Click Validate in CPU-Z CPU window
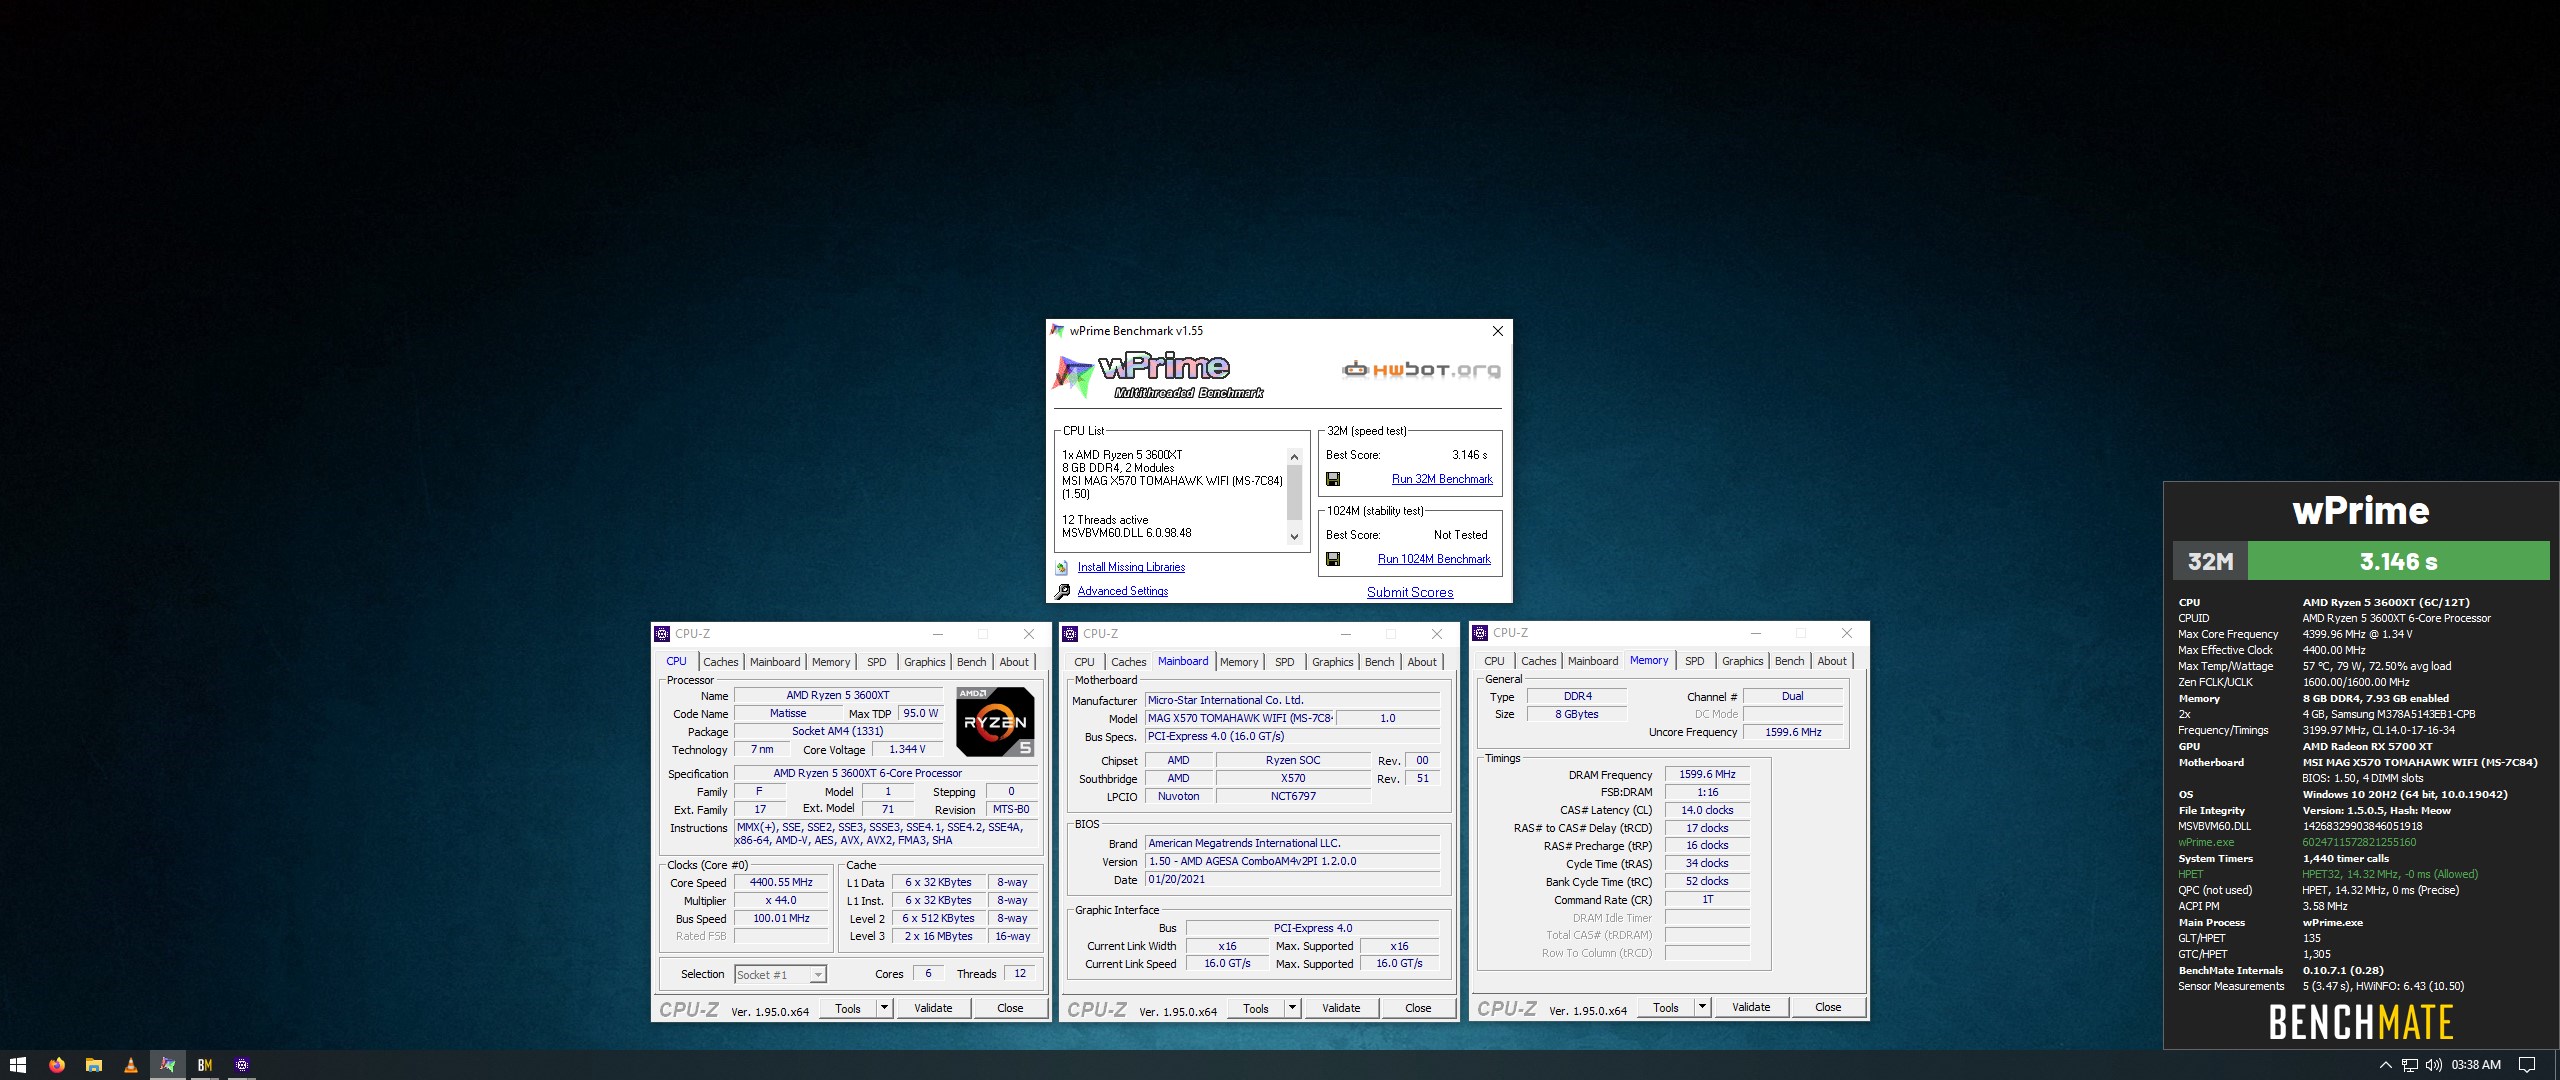This screenshot has height=1080, width=2560. pos(933,1008)
